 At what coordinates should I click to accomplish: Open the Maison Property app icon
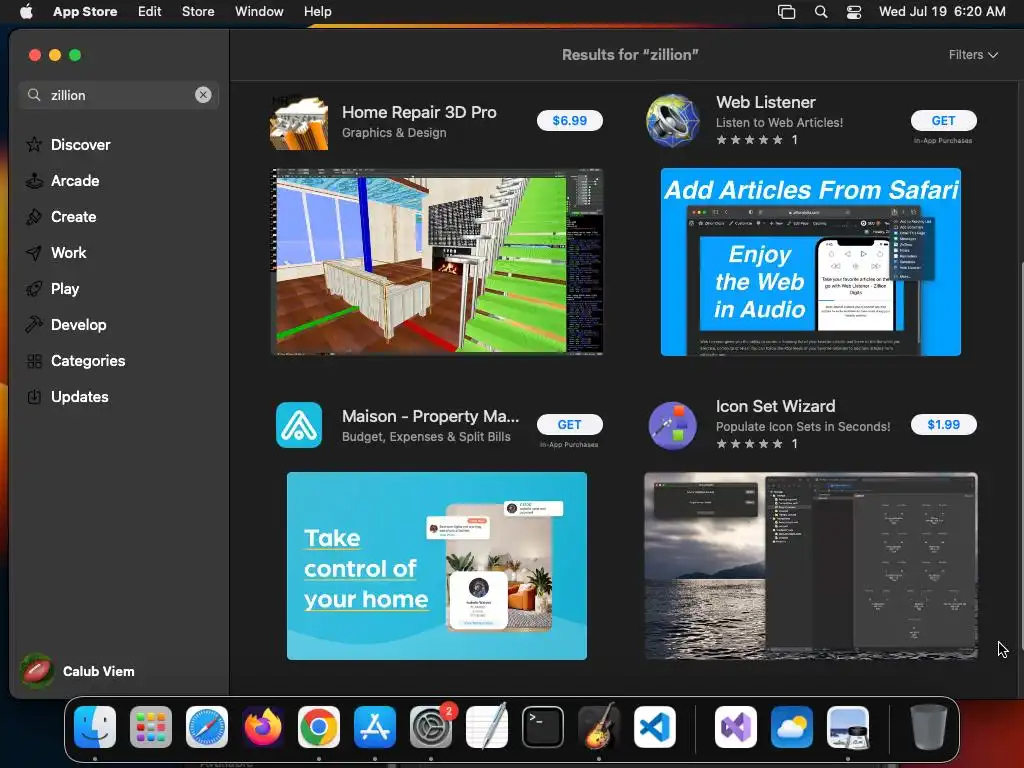click(x=299, y=425)
